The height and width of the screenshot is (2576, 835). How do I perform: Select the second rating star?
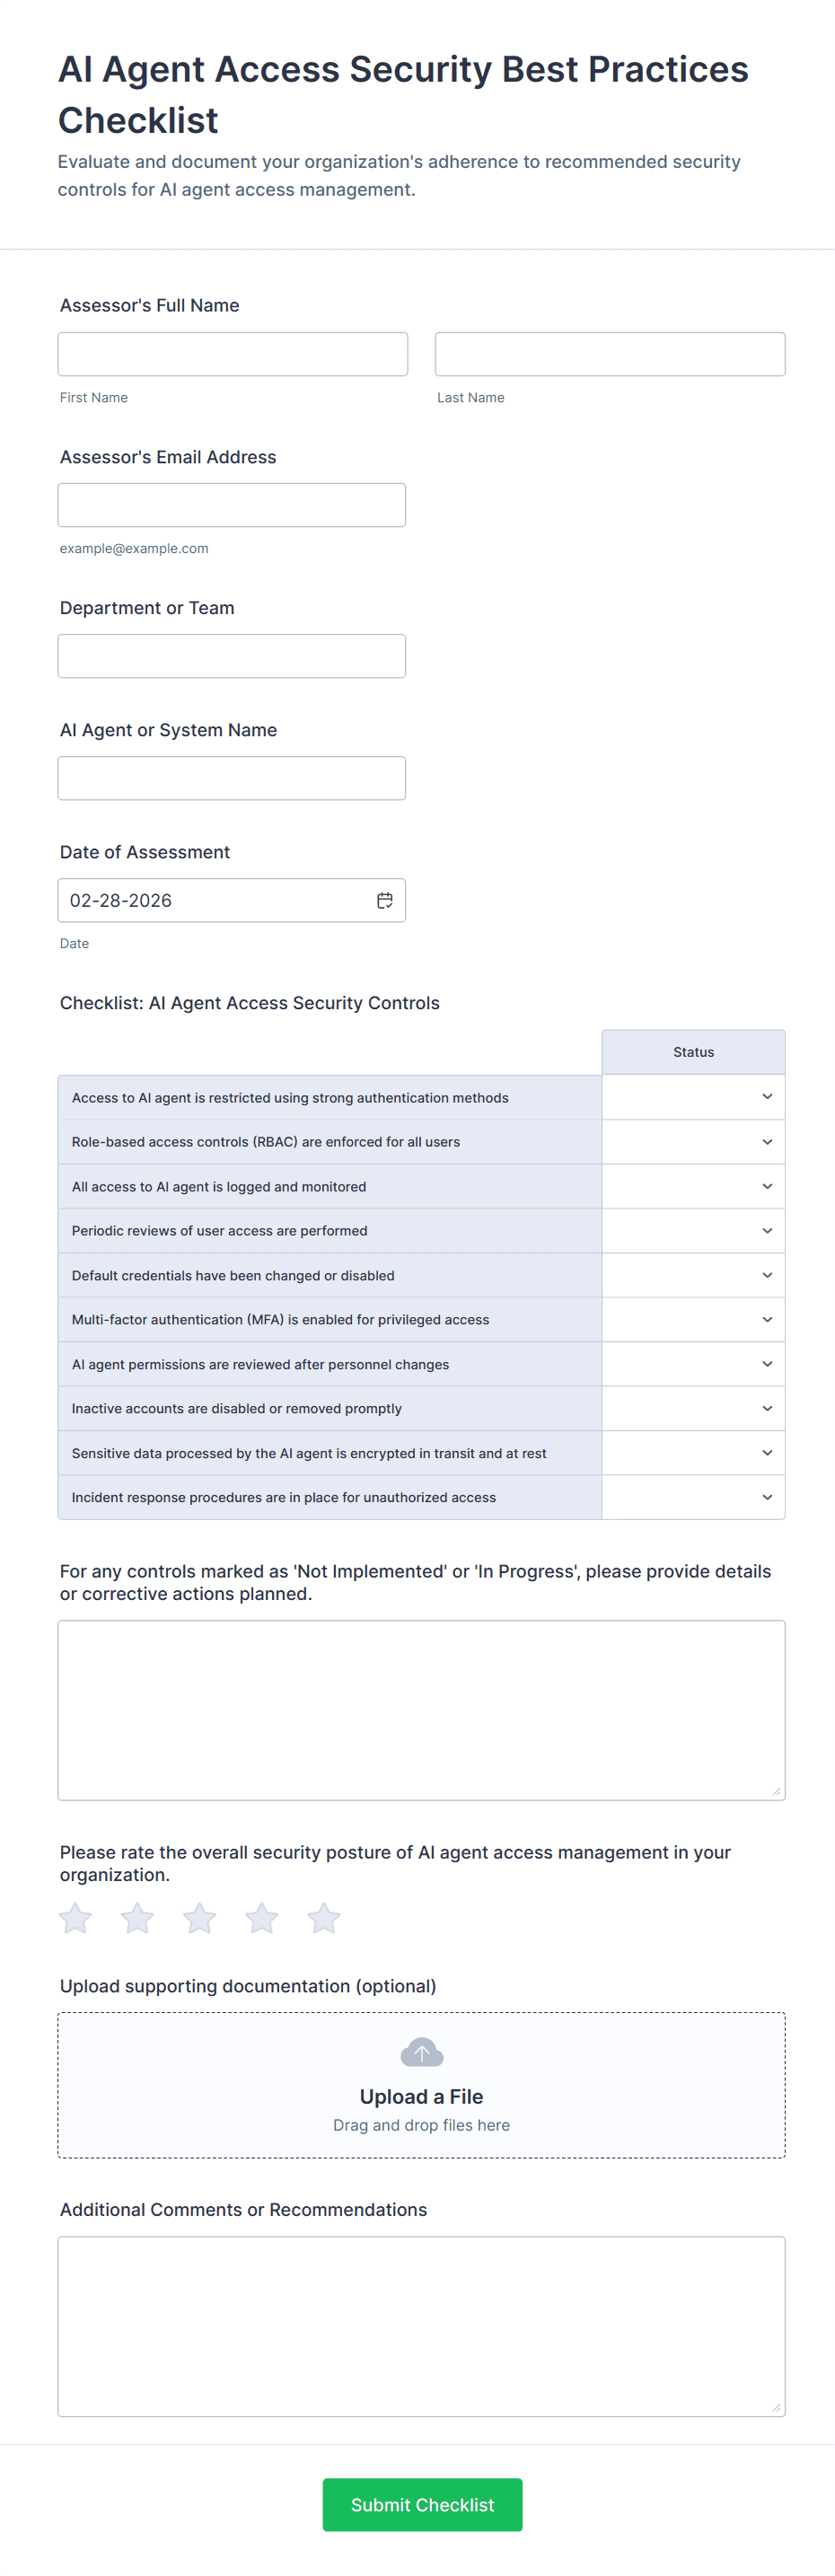point(137,1918)
